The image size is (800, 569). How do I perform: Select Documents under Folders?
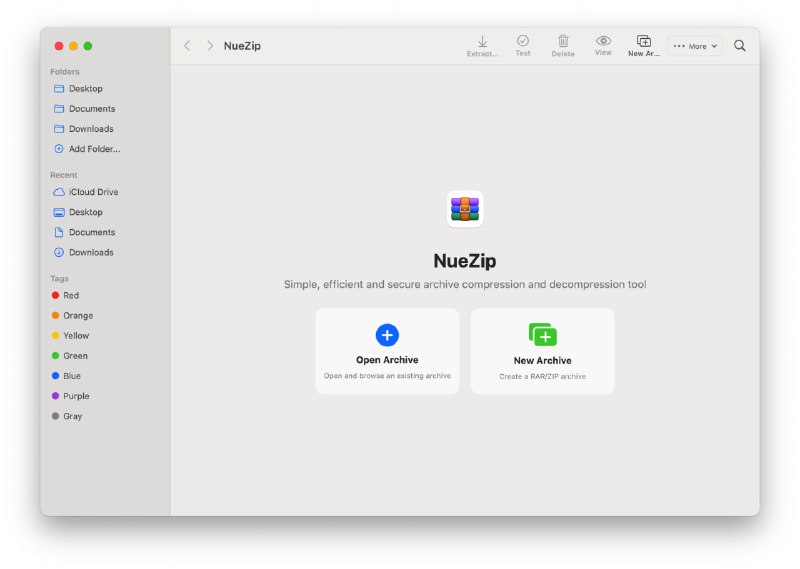pos(92,109)
